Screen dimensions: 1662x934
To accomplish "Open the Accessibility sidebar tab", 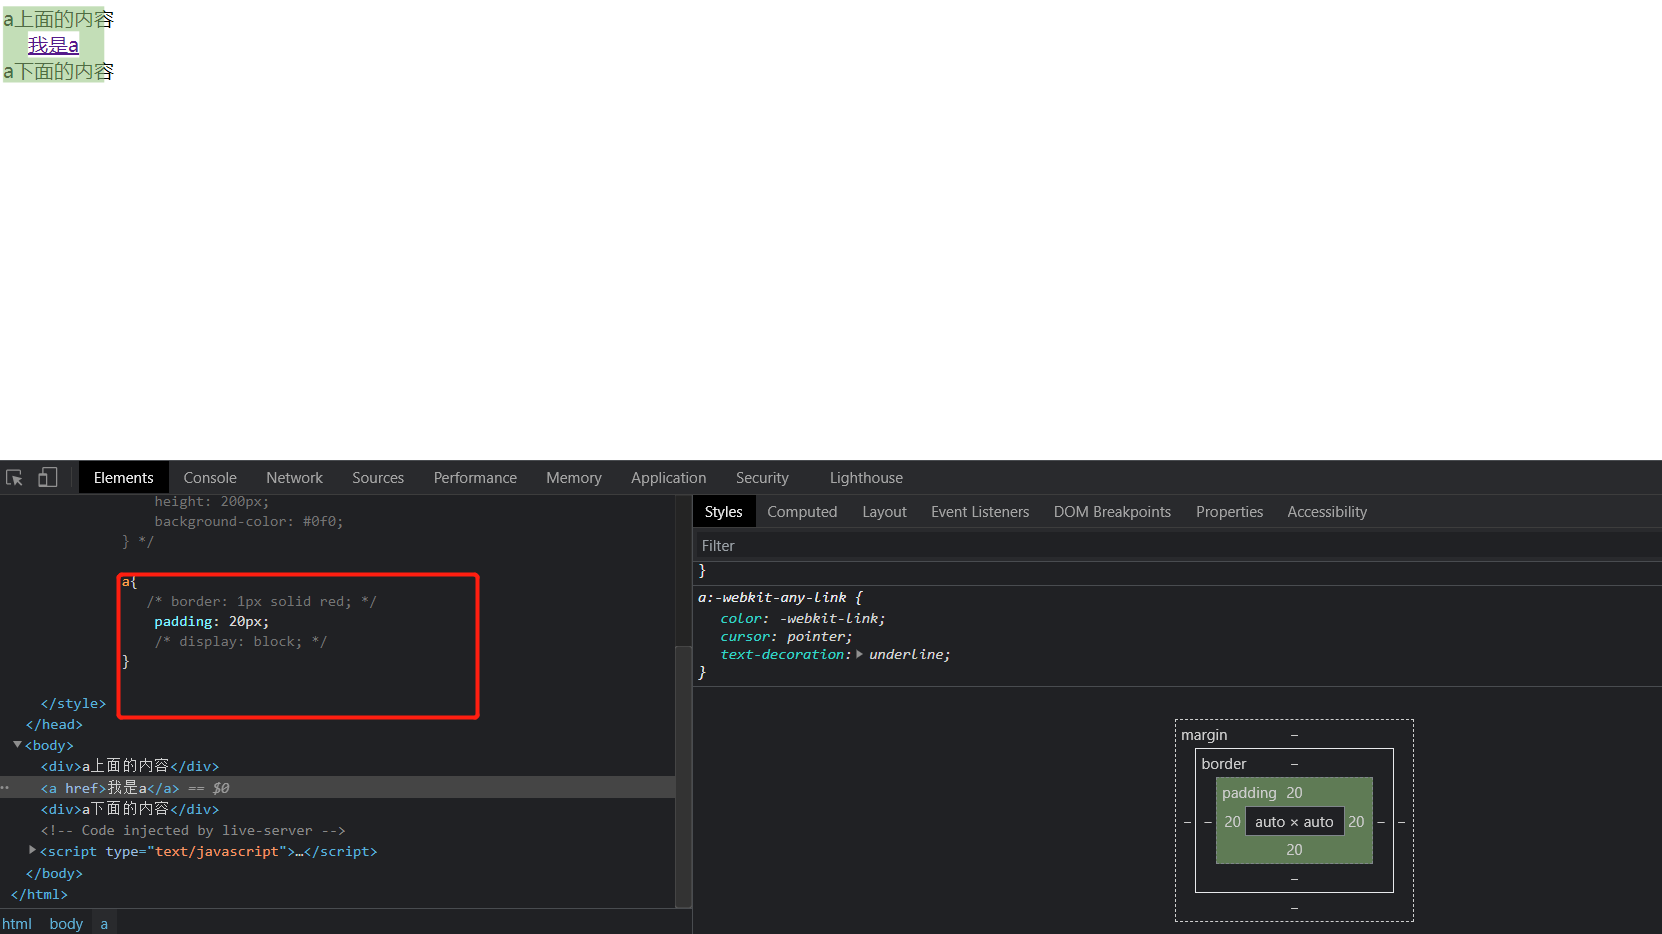I will coord(1327,512).
